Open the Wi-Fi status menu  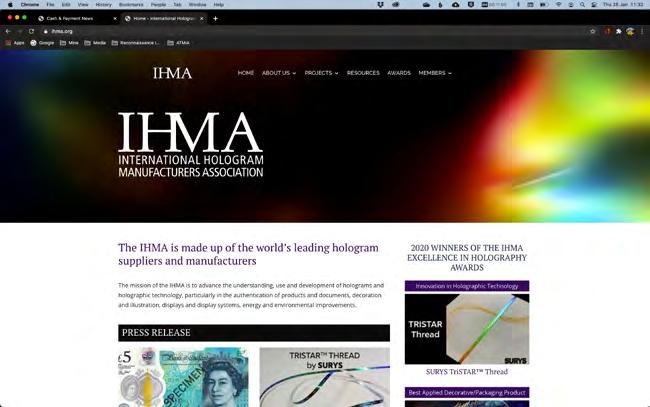(558, 5)
